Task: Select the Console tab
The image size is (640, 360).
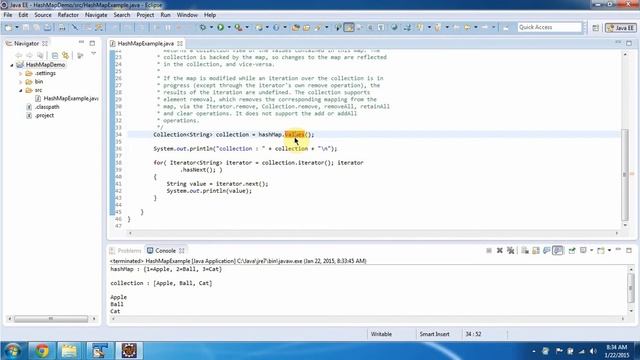Action: (165, 251)
